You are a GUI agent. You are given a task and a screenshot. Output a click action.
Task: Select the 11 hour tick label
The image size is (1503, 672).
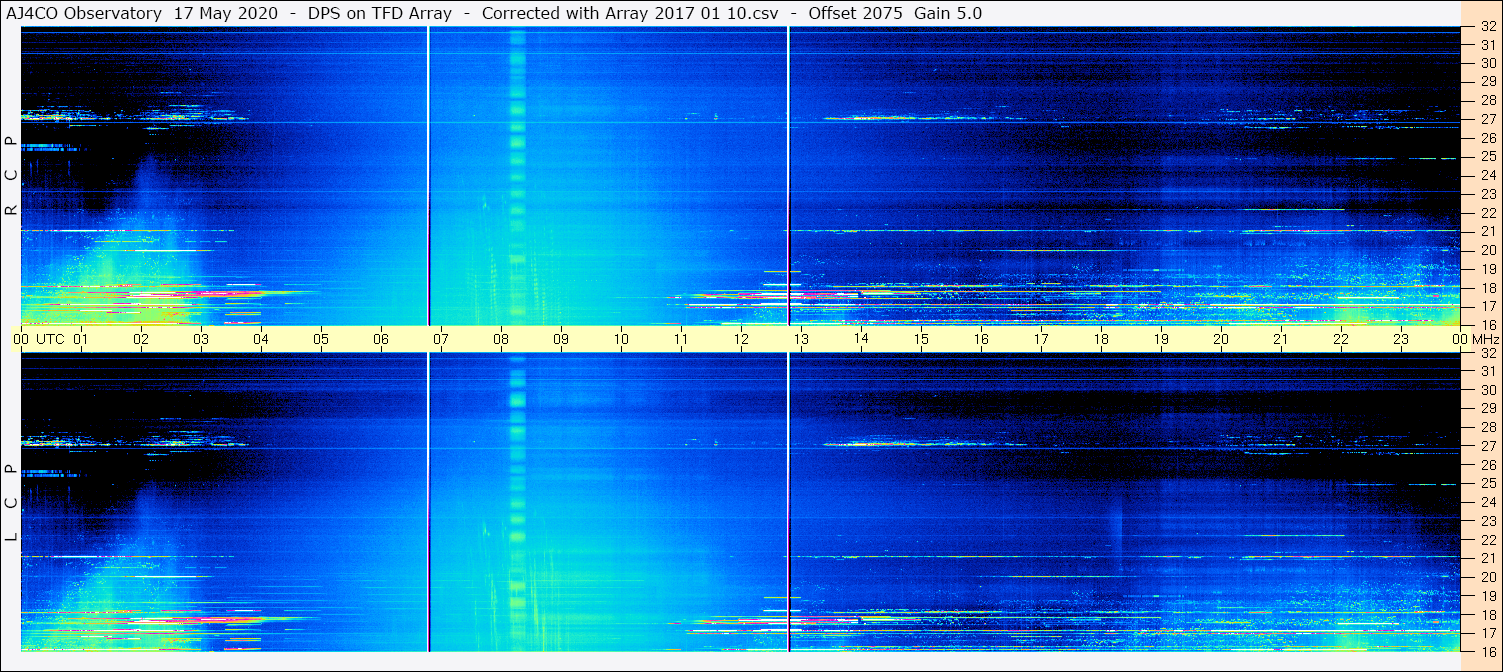681,339
